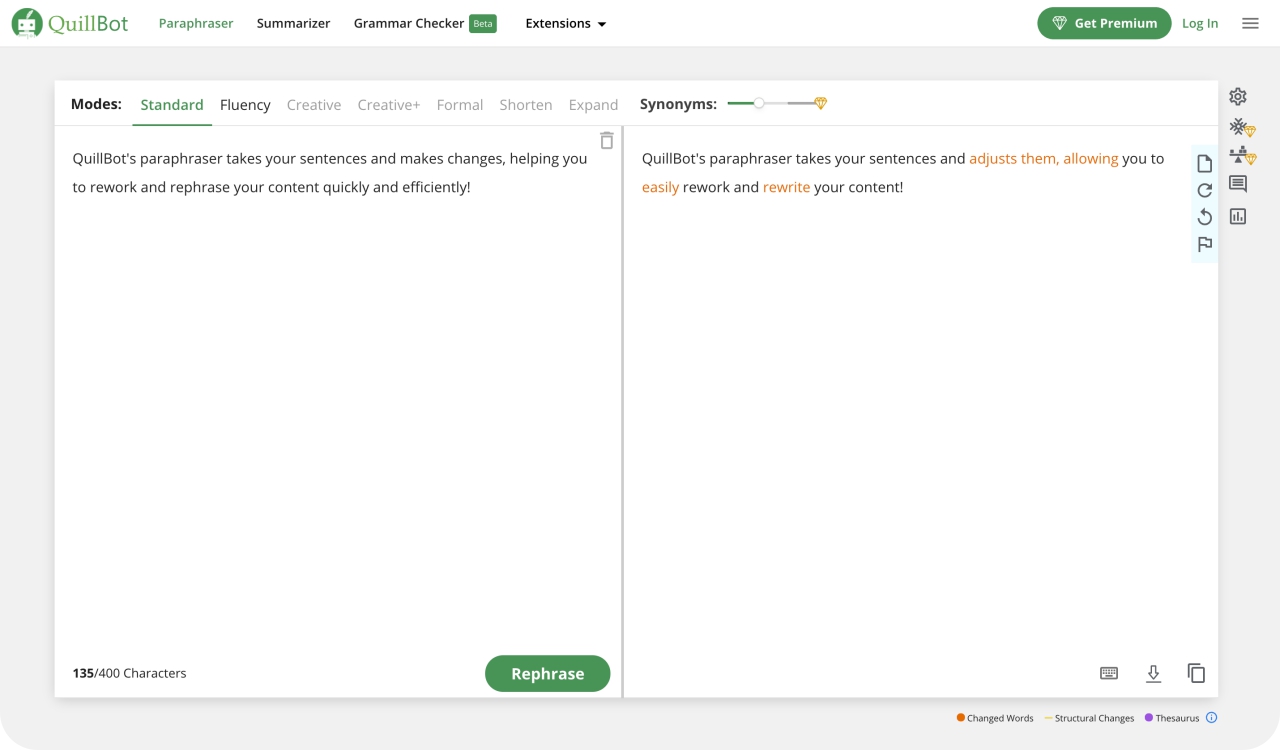1280x750 pixels.
Task: Click the orange word "rewrite" in output
Action: [x=786, y=187]
